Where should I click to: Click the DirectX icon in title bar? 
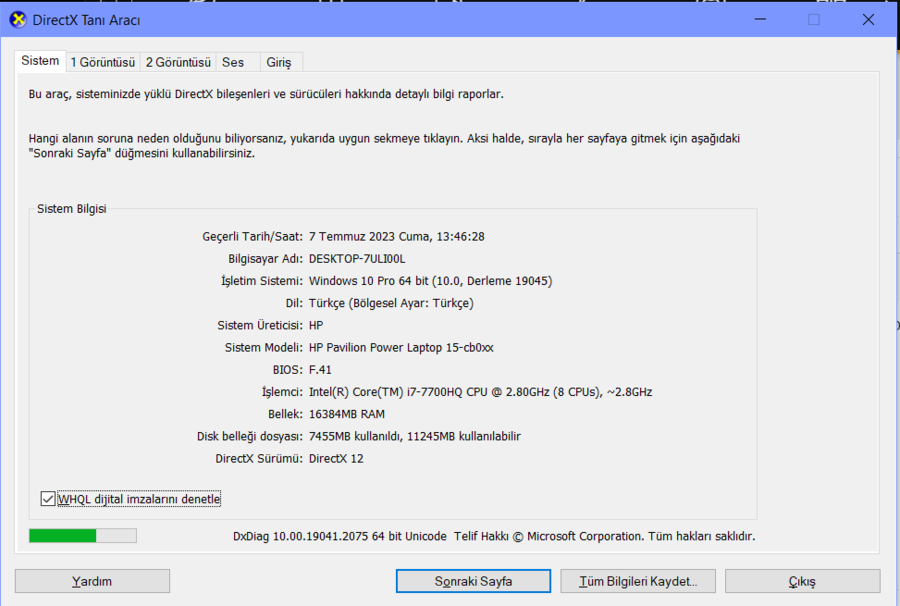[x=18, y=20]
